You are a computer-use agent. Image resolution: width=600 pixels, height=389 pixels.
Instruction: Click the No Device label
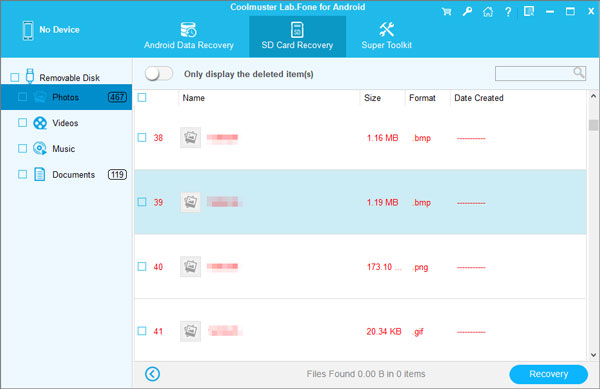coord(59,29)
